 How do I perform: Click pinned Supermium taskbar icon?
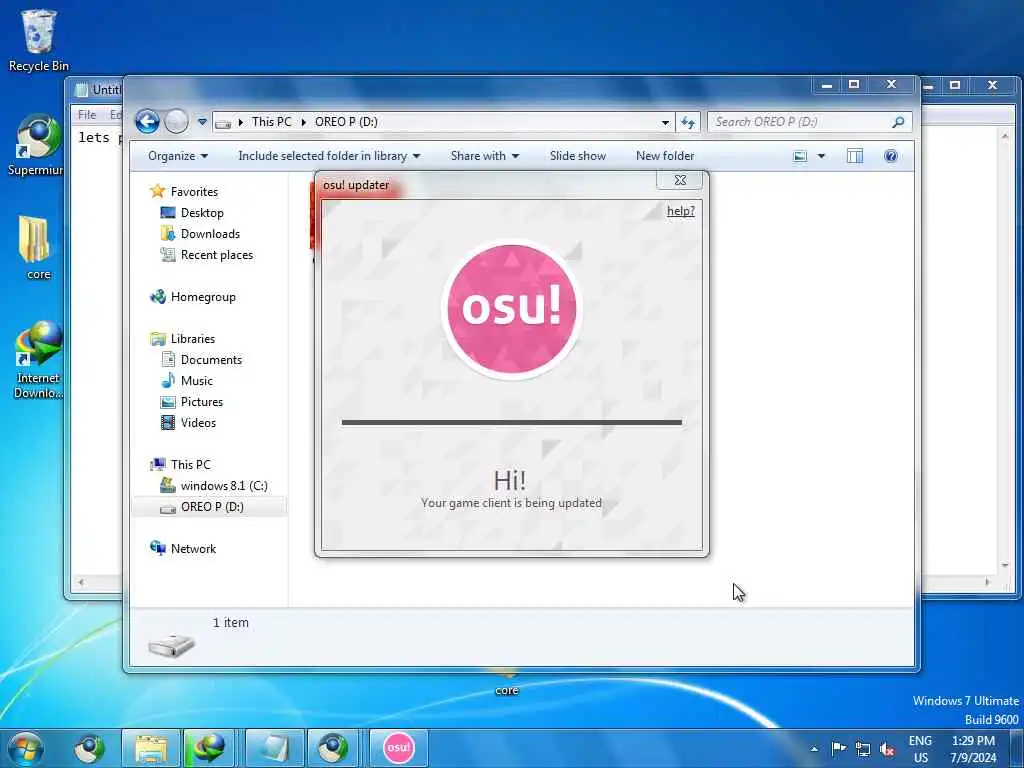point(89,748)
